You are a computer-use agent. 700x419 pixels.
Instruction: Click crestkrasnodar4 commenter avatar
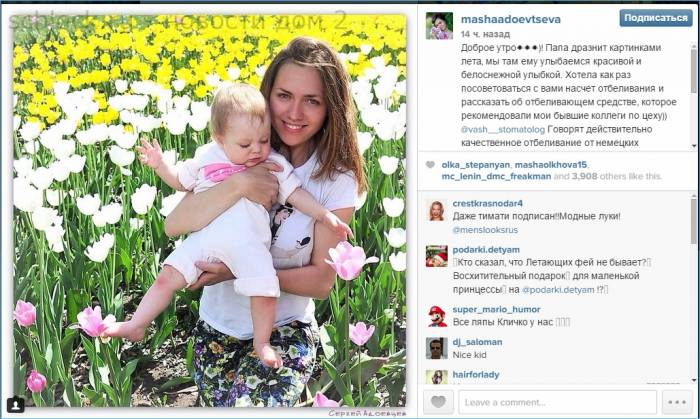(x=437, y=211)
